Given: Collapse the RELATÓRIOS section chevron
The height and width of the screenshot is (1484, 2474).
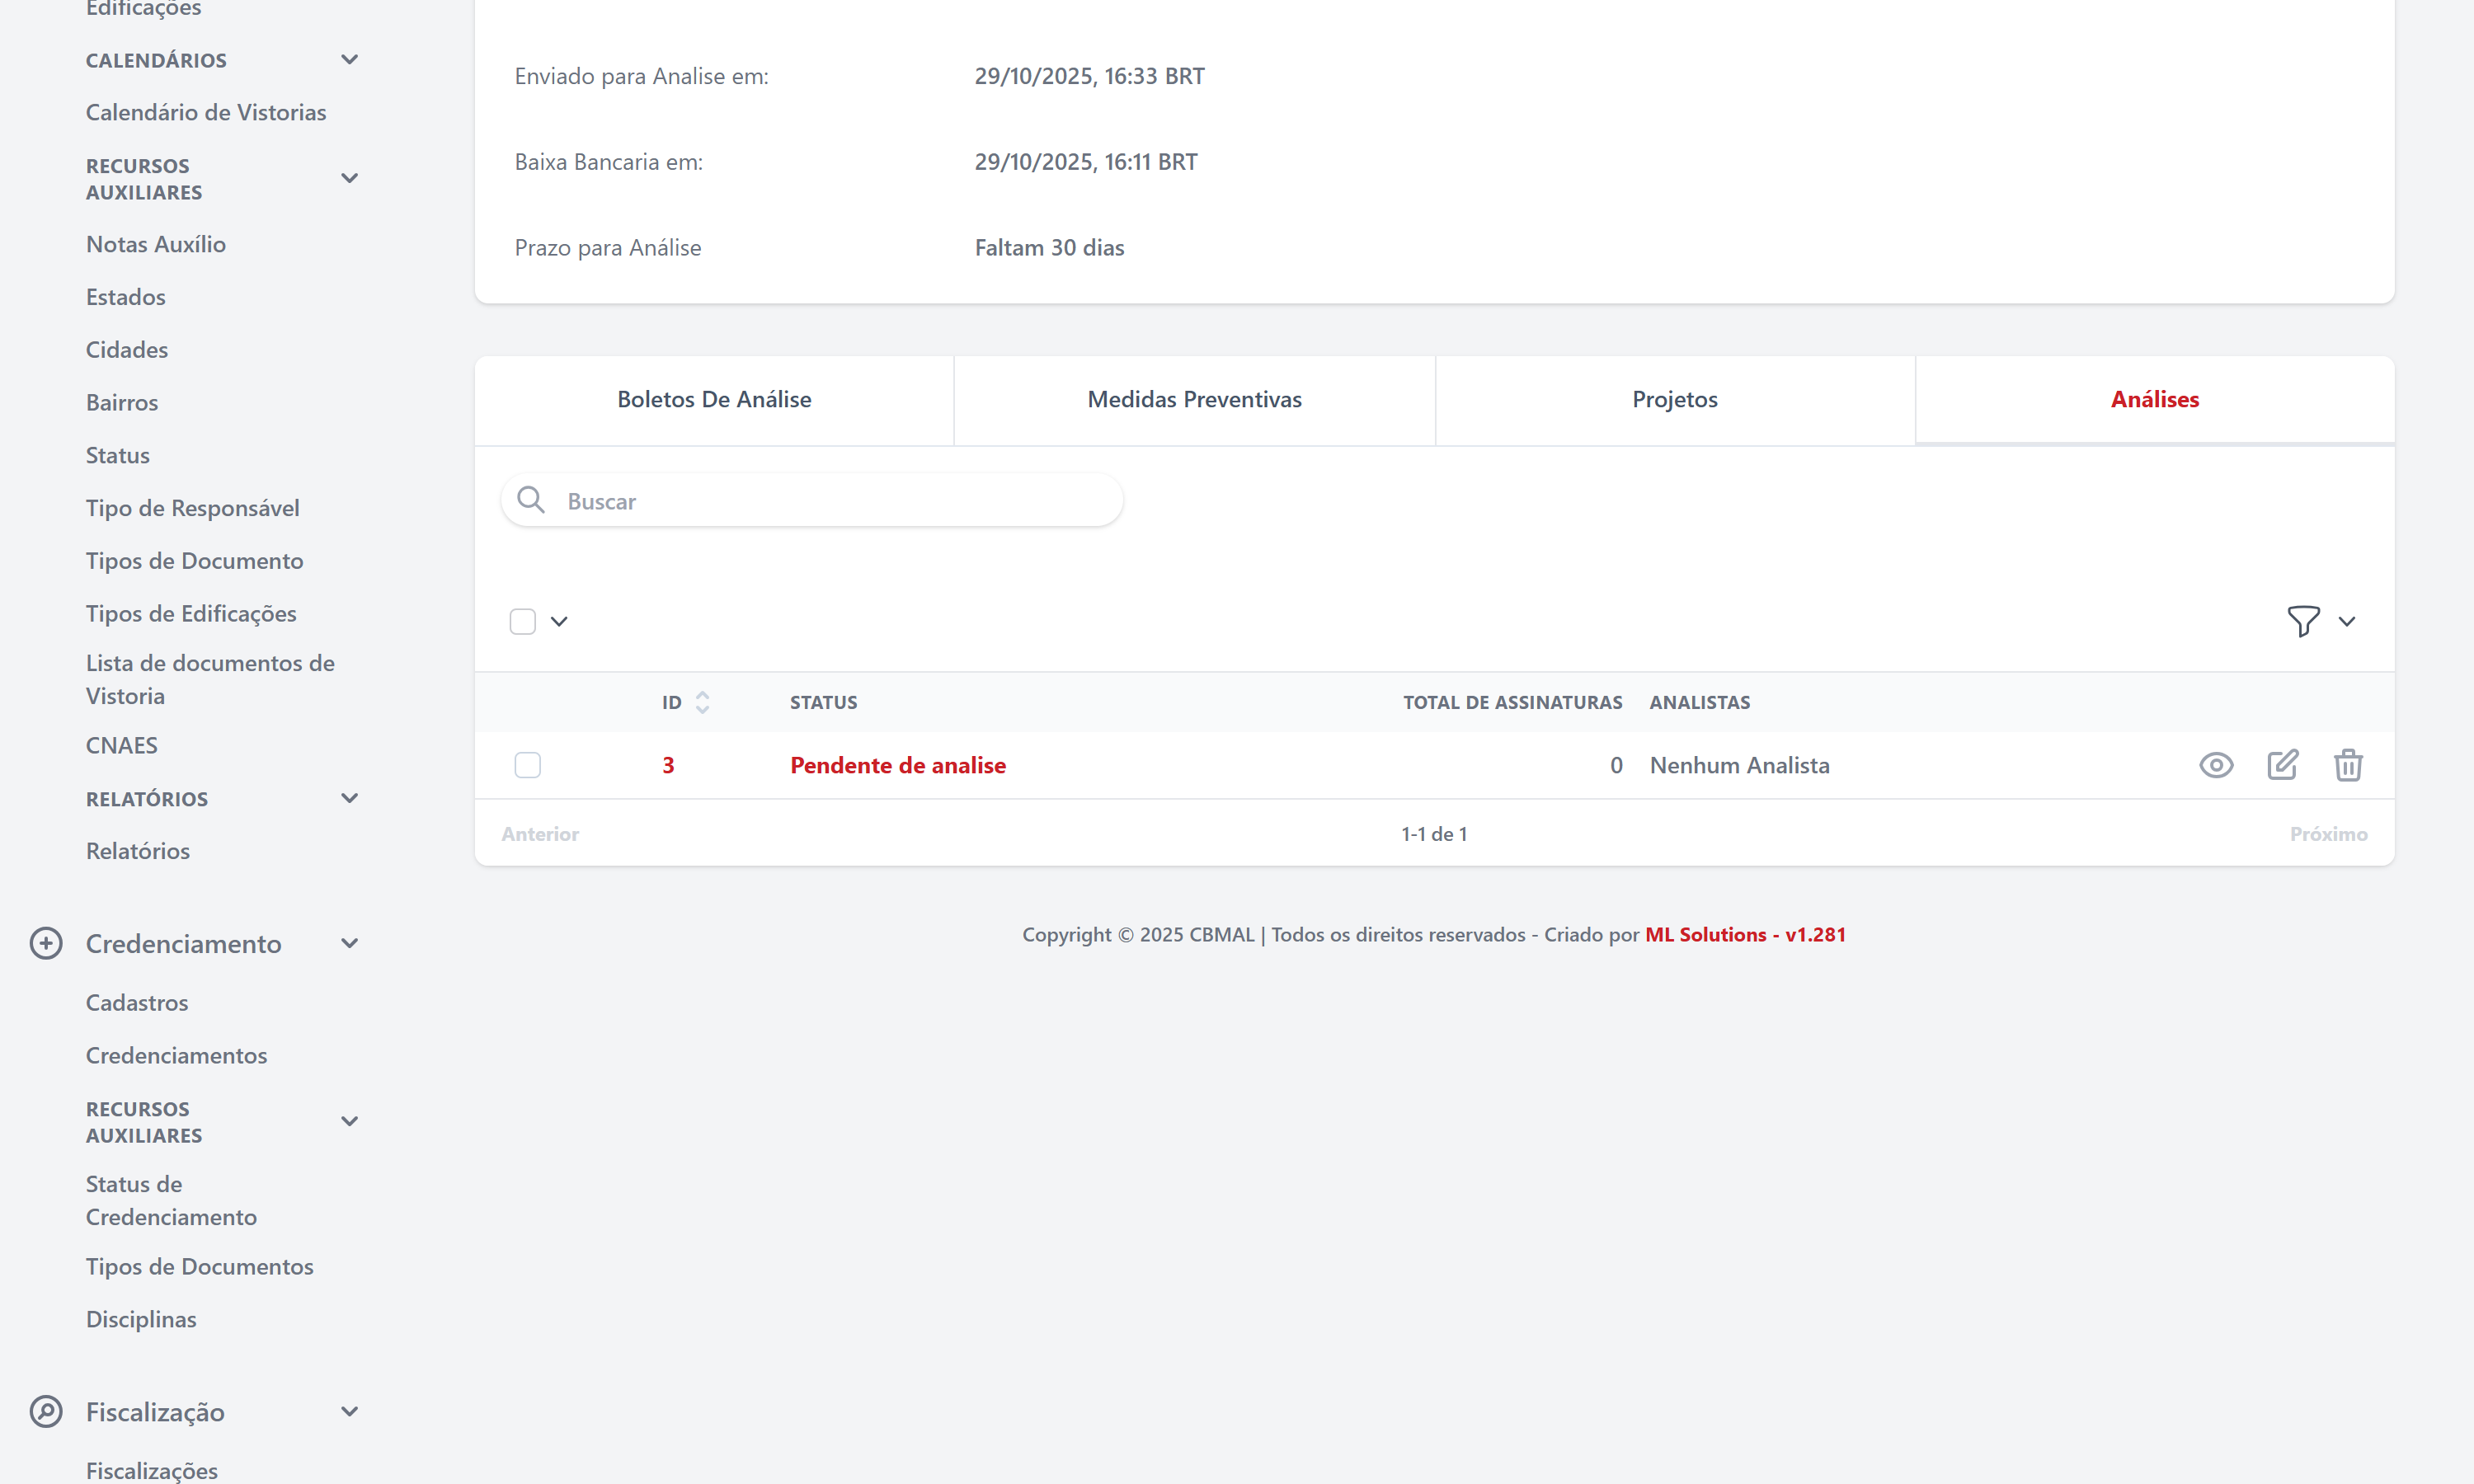Looking at the screenshot, I should pyautogui.click(x=349, y=798).
